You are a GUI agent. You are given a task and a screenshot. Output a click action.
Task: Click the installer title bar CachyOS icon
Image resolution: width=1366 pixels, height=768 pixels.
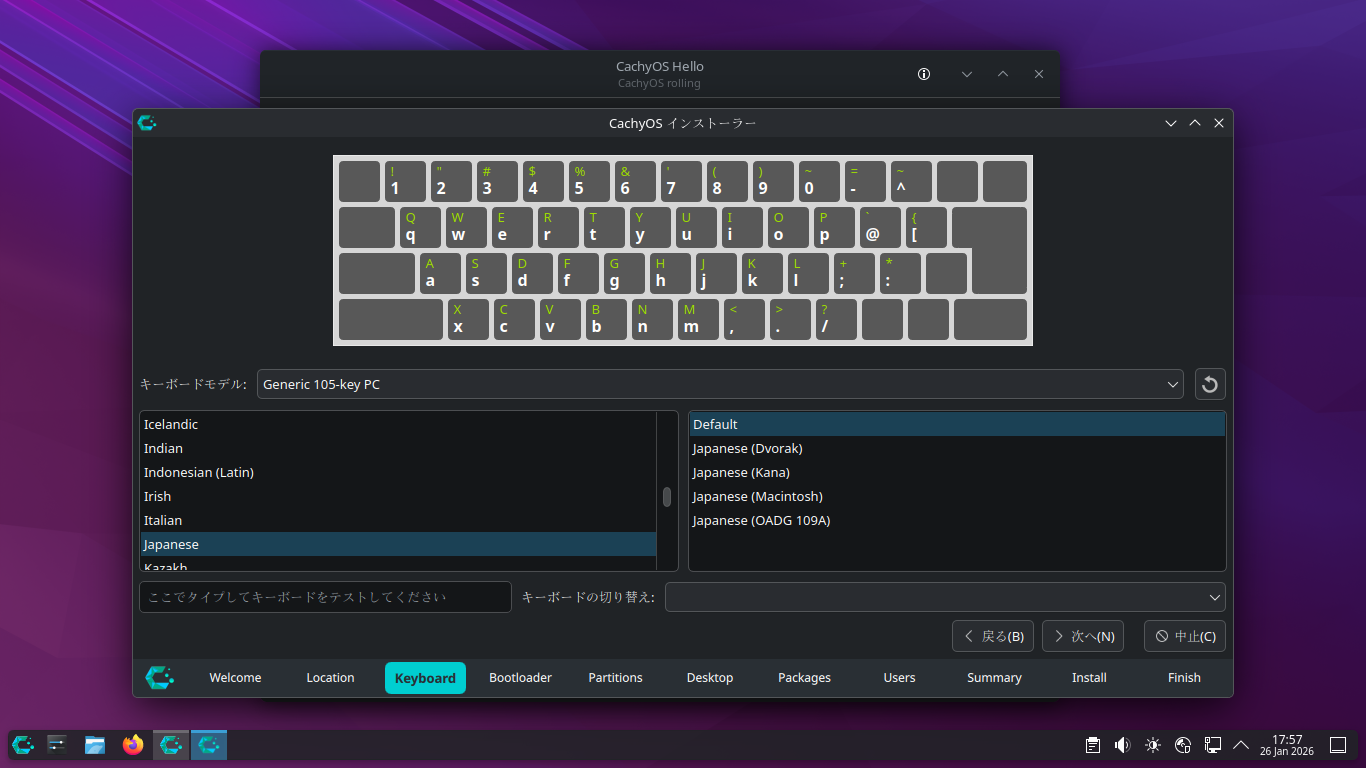pos(147,123)
